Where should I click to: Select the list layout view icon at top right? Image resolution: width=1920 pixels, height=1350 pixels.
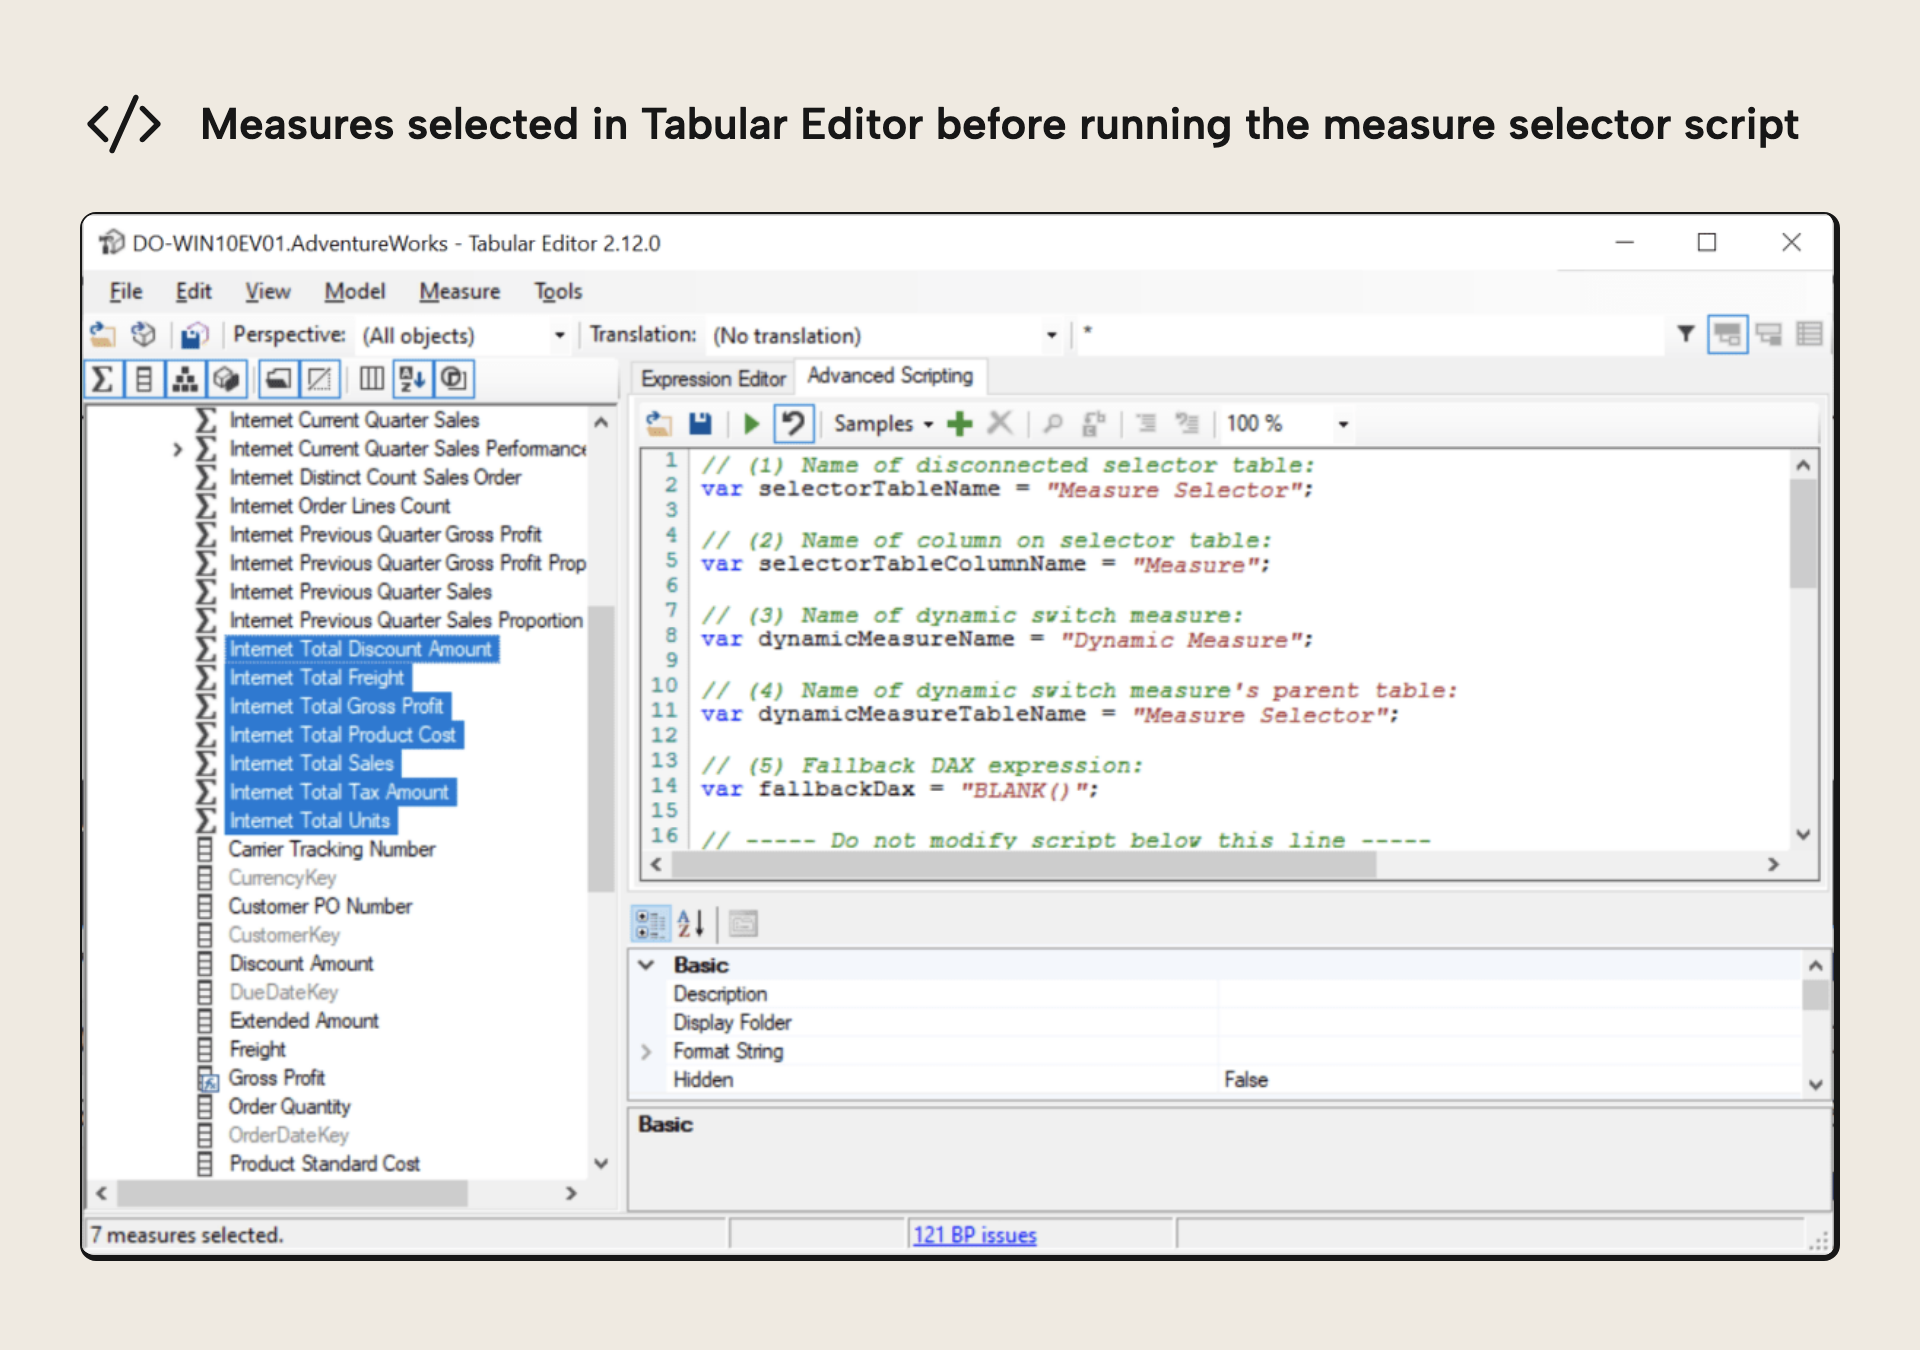point(1809,334)
